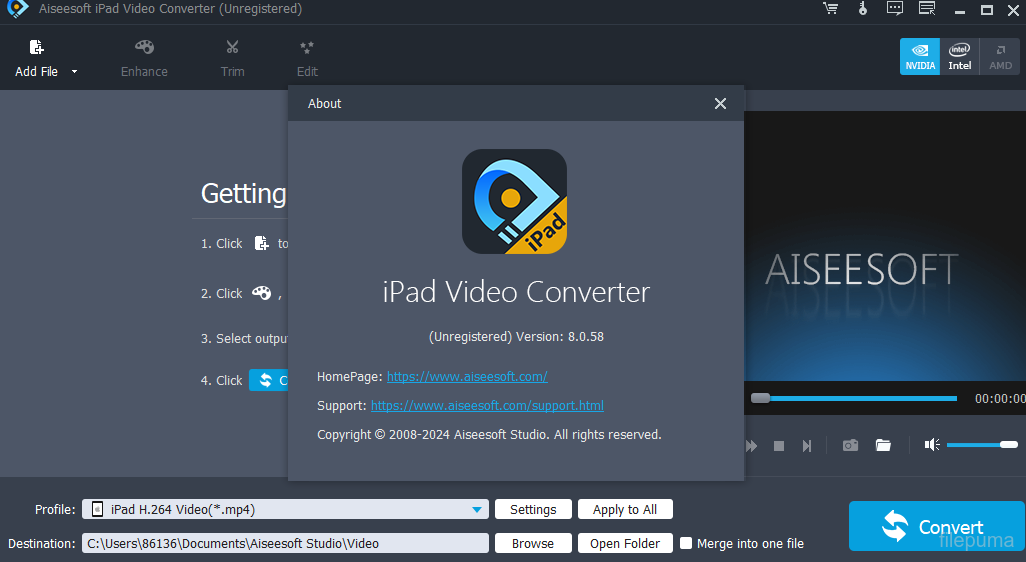Open the menu icon in title bar
Image resolution: width=1026 pixels, height=562 pixels.
click(x=927, y=9)
